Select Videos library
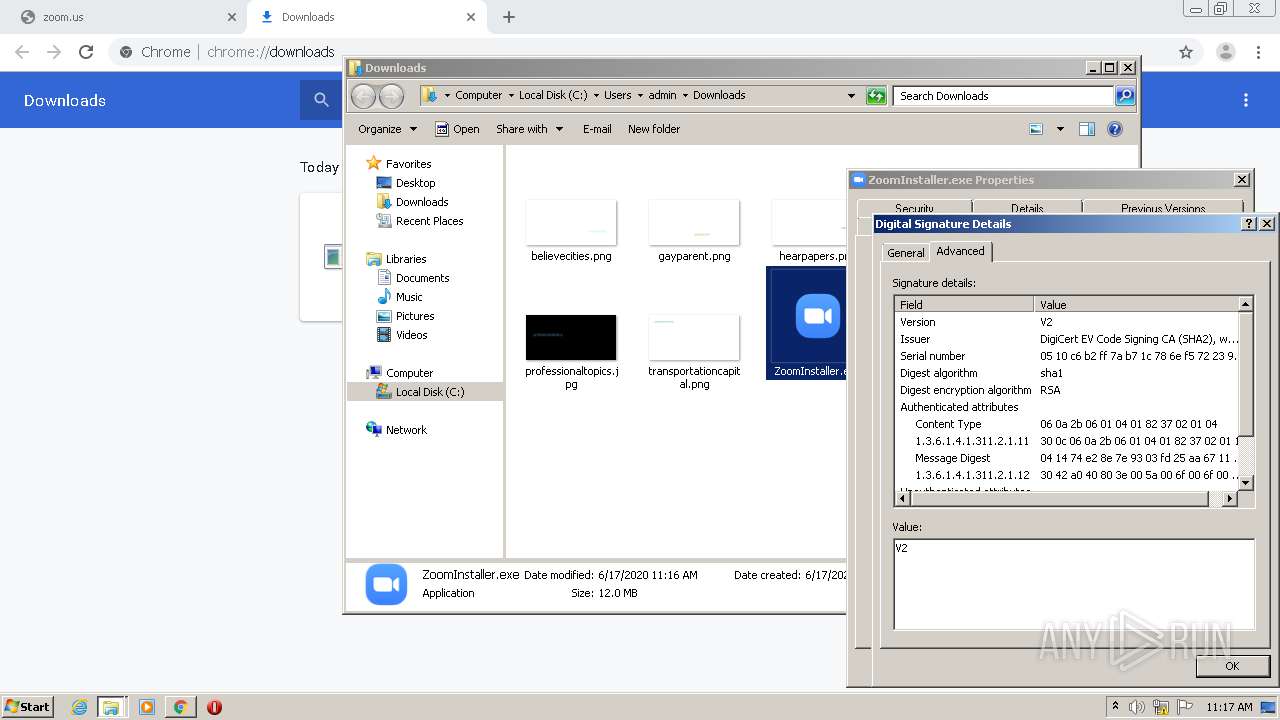The height and width of the screenshot is (720, 1280). [x=411, y=335]
